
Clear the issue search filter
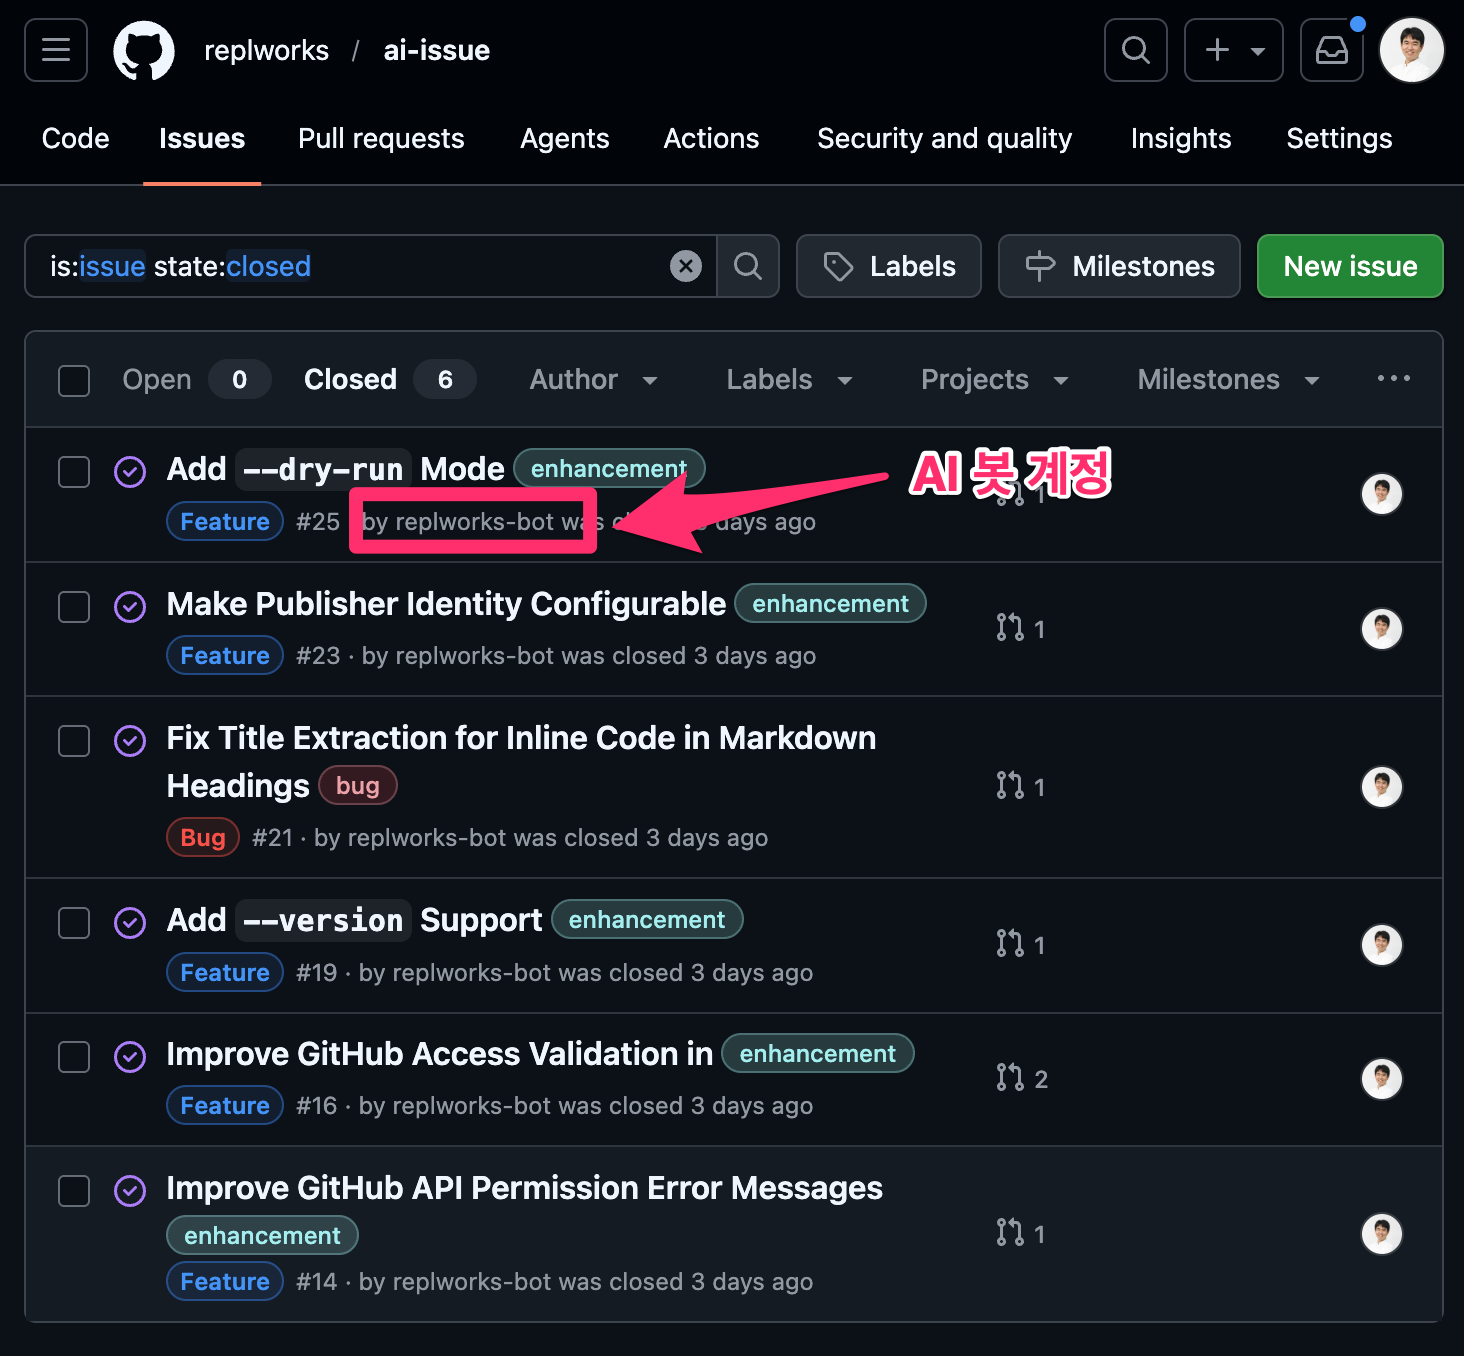coord(686,266)
